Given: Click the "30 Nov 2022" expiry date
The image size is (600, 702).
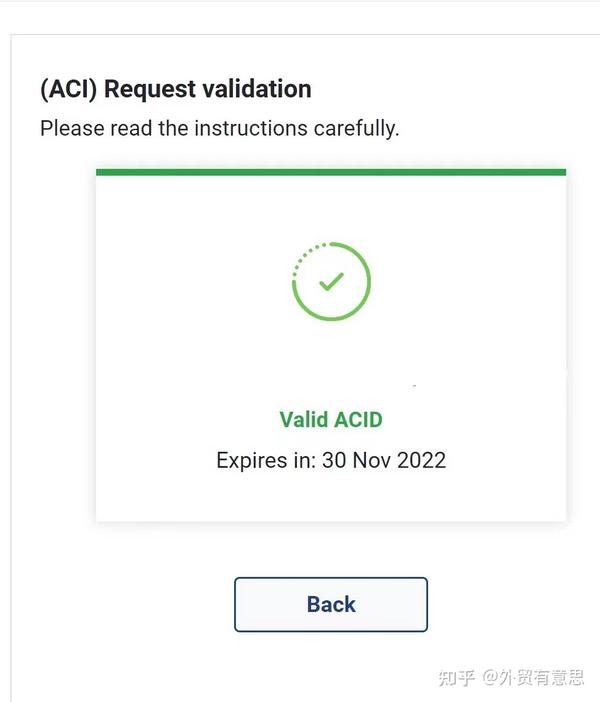Looking at the screenshot, I should click(x=384, y=461).
